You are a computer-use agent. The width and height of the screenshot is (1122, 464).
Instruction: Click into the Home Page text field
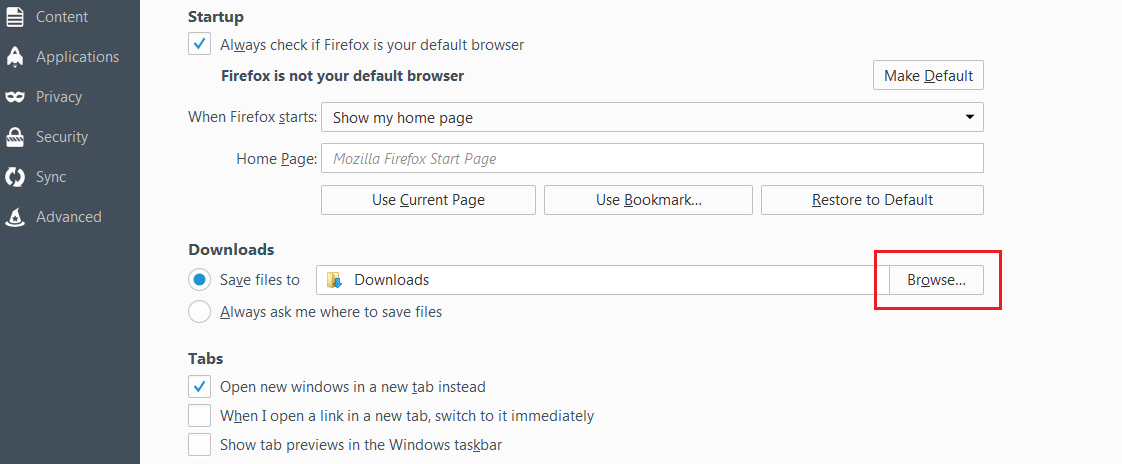pyautogui.click(x=652, y=158)
